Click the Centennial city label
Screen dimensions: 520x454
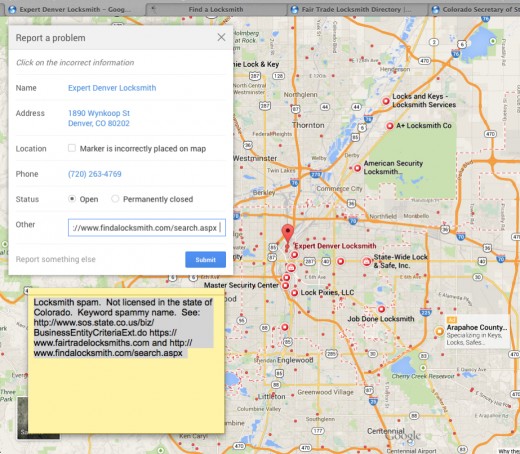(386, 431)
